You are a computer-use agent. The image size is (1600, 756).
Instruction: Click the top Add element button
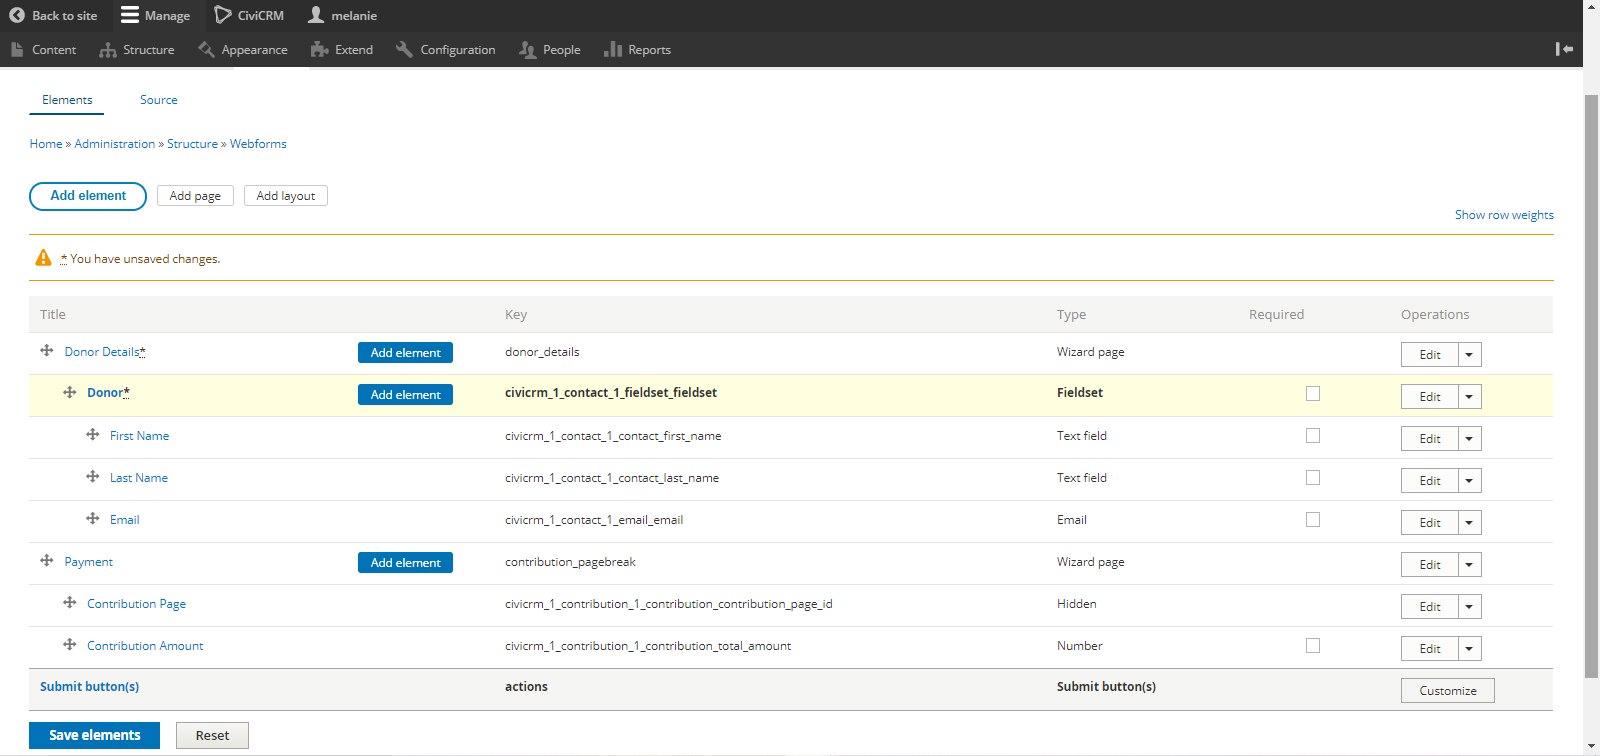pos(88,196)
